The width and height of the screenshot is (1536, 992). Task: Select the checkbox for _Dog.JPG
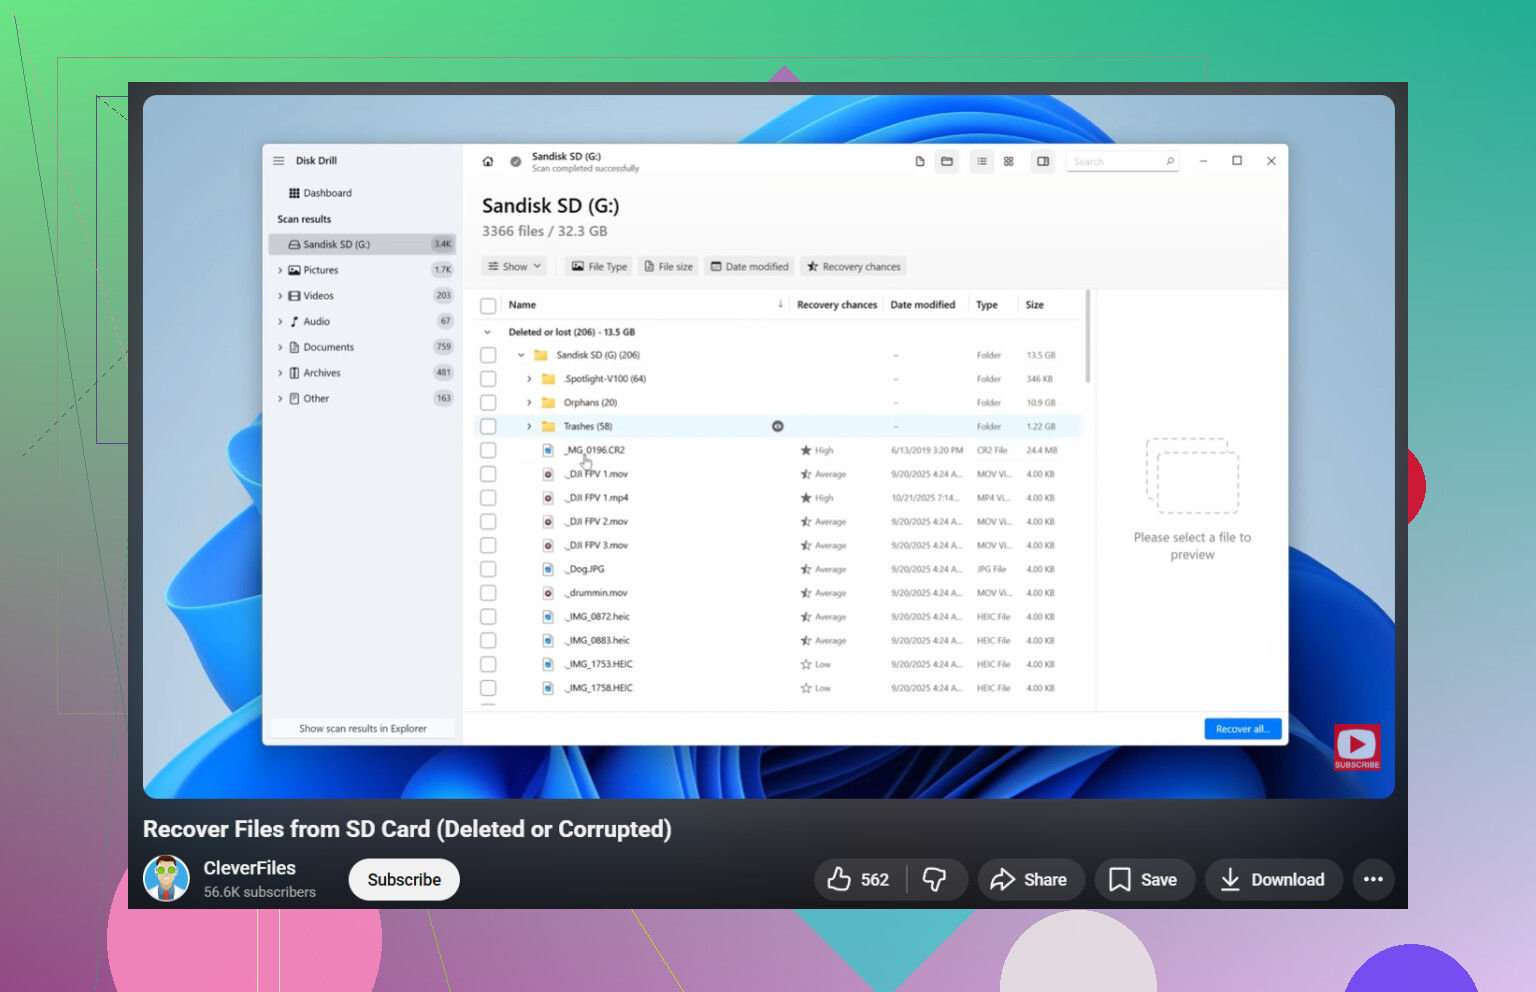point(488,569)
